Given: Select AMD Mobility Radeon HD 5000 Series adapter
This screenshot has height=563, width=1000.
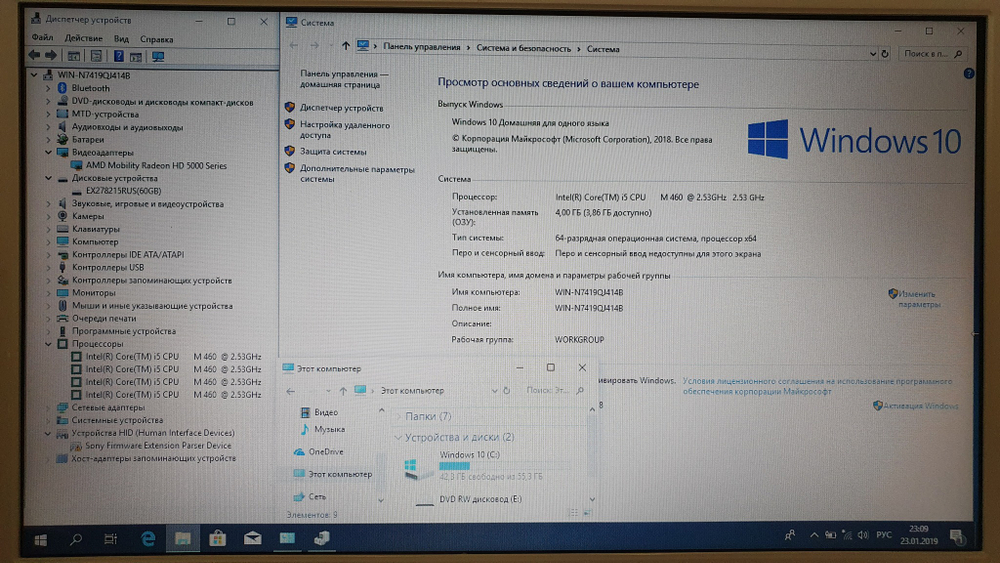Looking at the screenshot, I should click(156, 165).
